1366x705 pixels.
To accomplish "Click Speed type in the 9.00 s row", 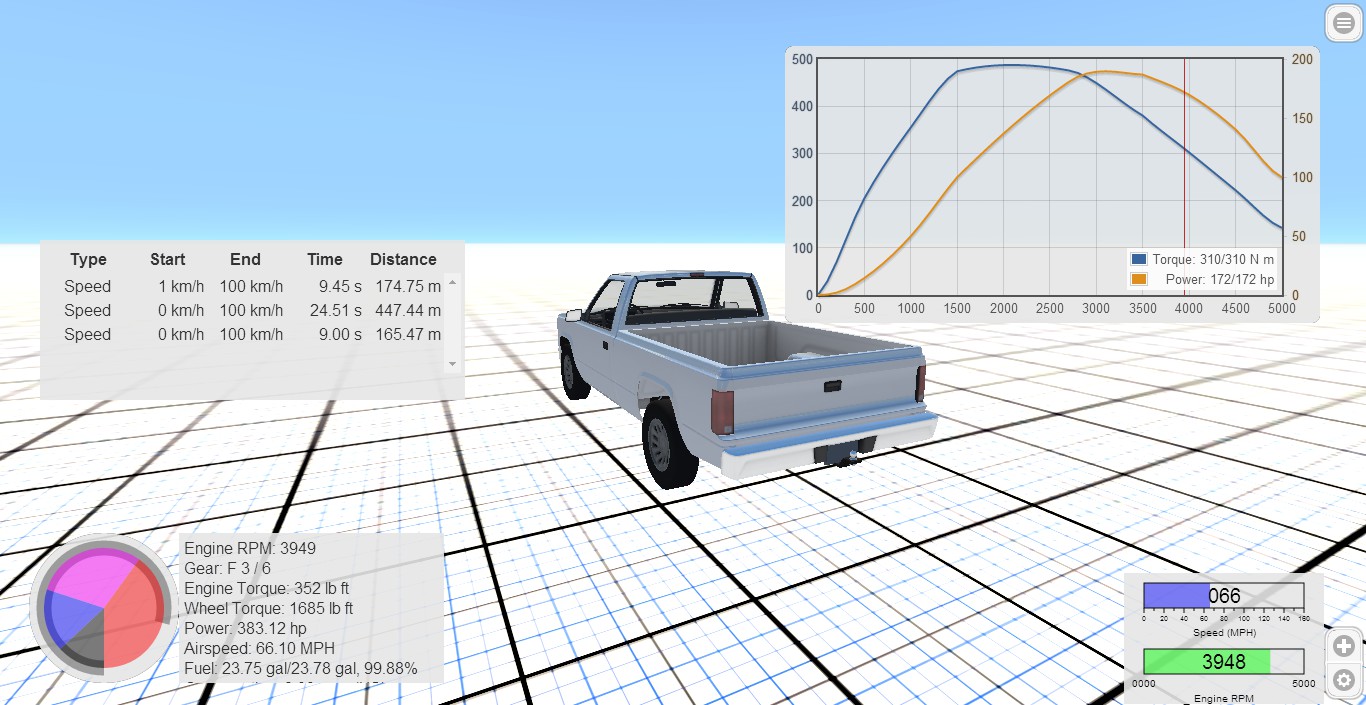I will point(88,334).
